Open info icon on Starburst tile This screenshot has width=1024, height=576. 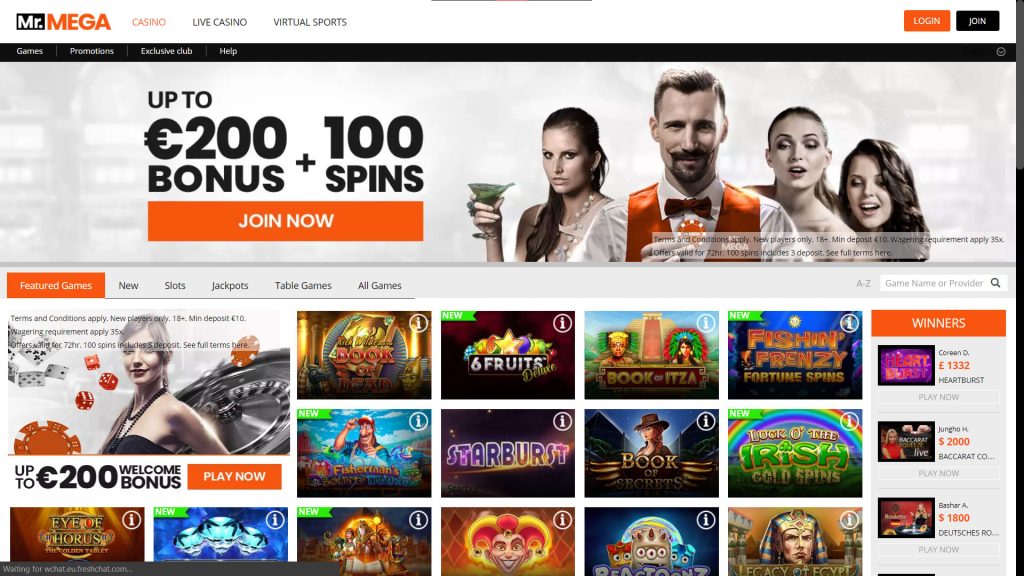coord(562,421)
